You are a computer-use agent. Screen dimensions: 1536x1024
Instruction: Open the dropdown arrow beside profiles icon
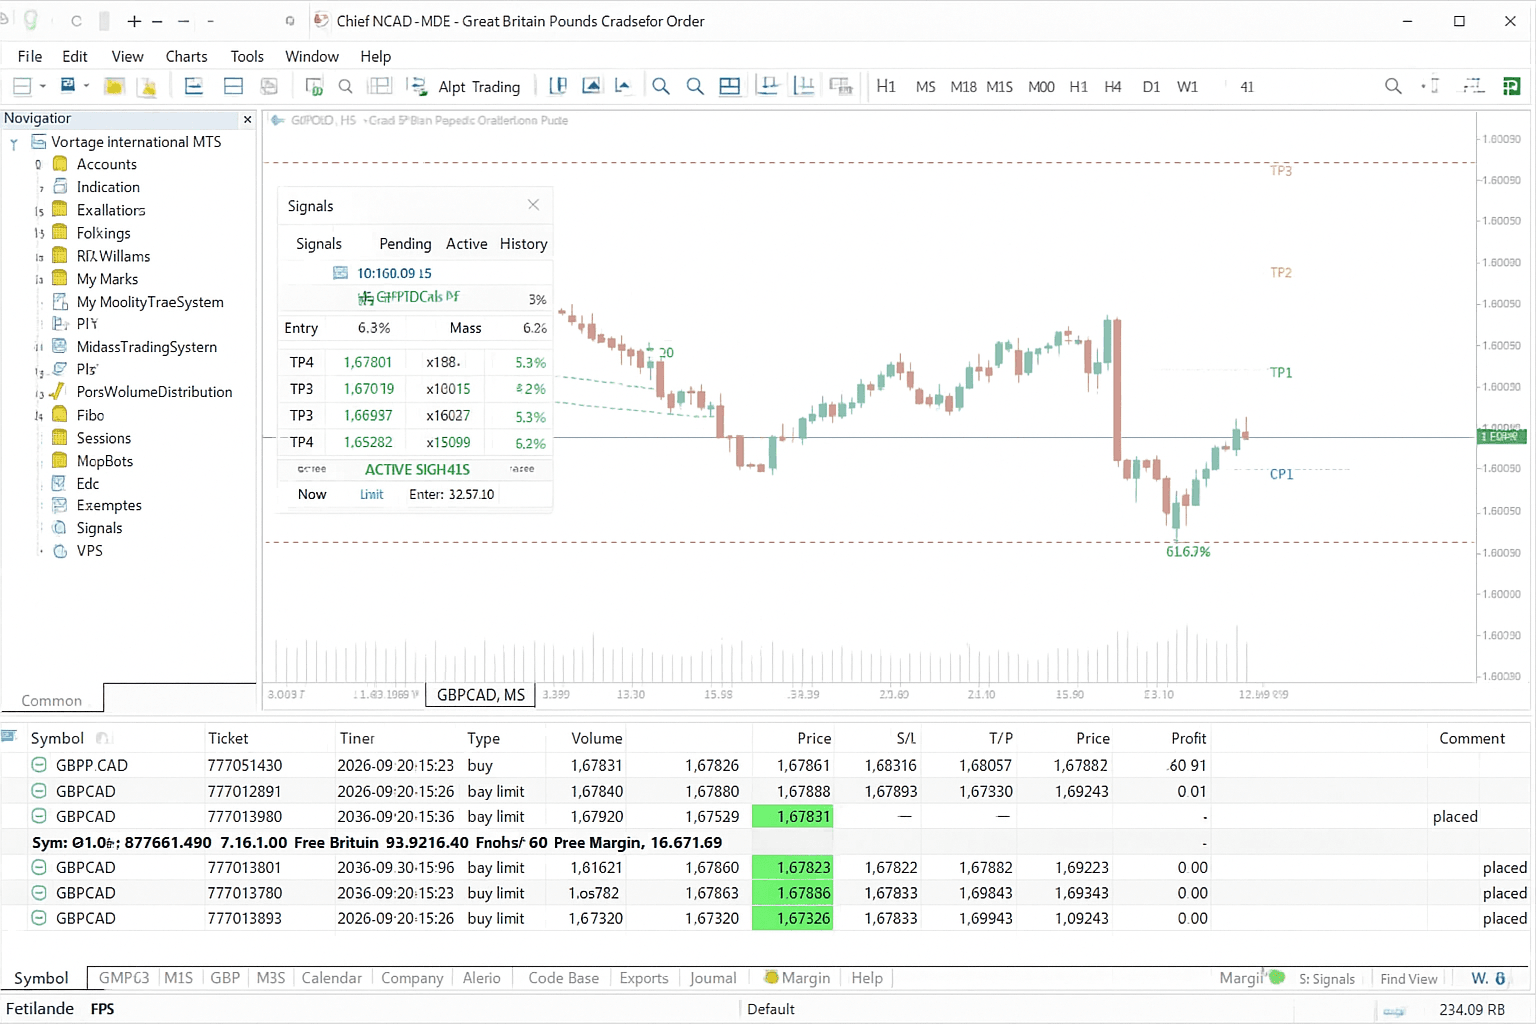(87, 86)
